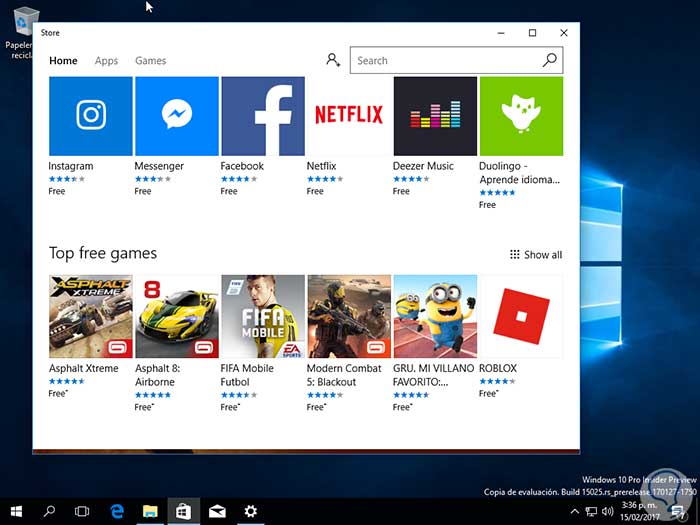The height and width of the screenshot is (525, 700).
Task: Open the Facebook app tile
Action: [263, 116]
